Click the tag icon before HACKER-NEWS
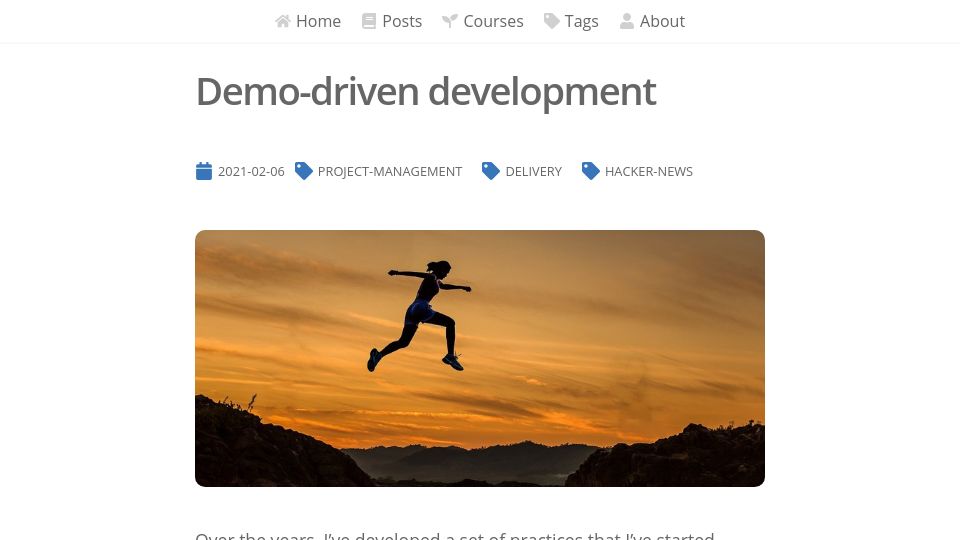The width and height of the screenshot is (960, 540). point(591,171)
